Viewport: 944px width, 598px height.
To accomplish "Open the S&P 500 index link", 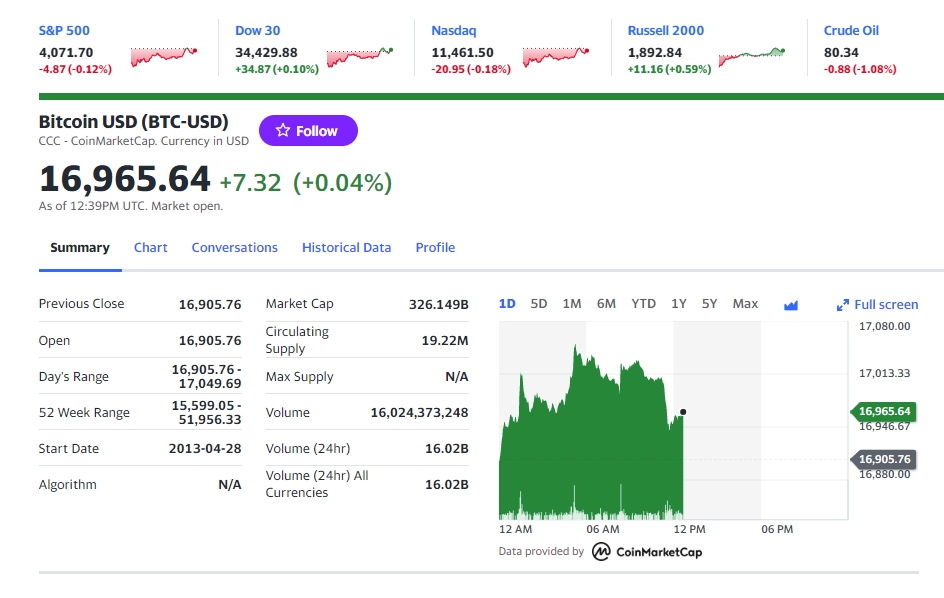I will (x=64, y=31).
